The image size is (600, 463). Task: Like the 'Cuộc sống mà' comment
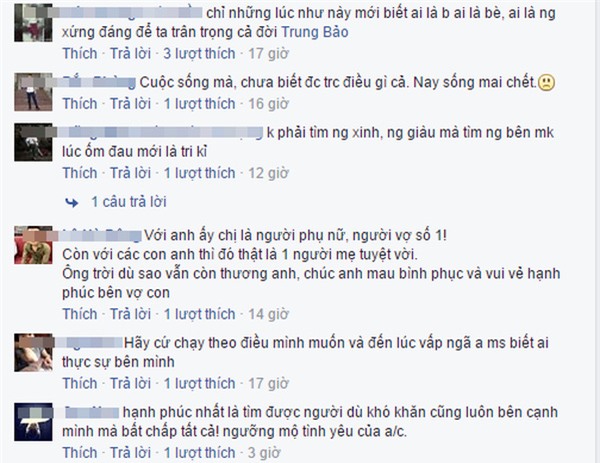(x=80, y=104)
